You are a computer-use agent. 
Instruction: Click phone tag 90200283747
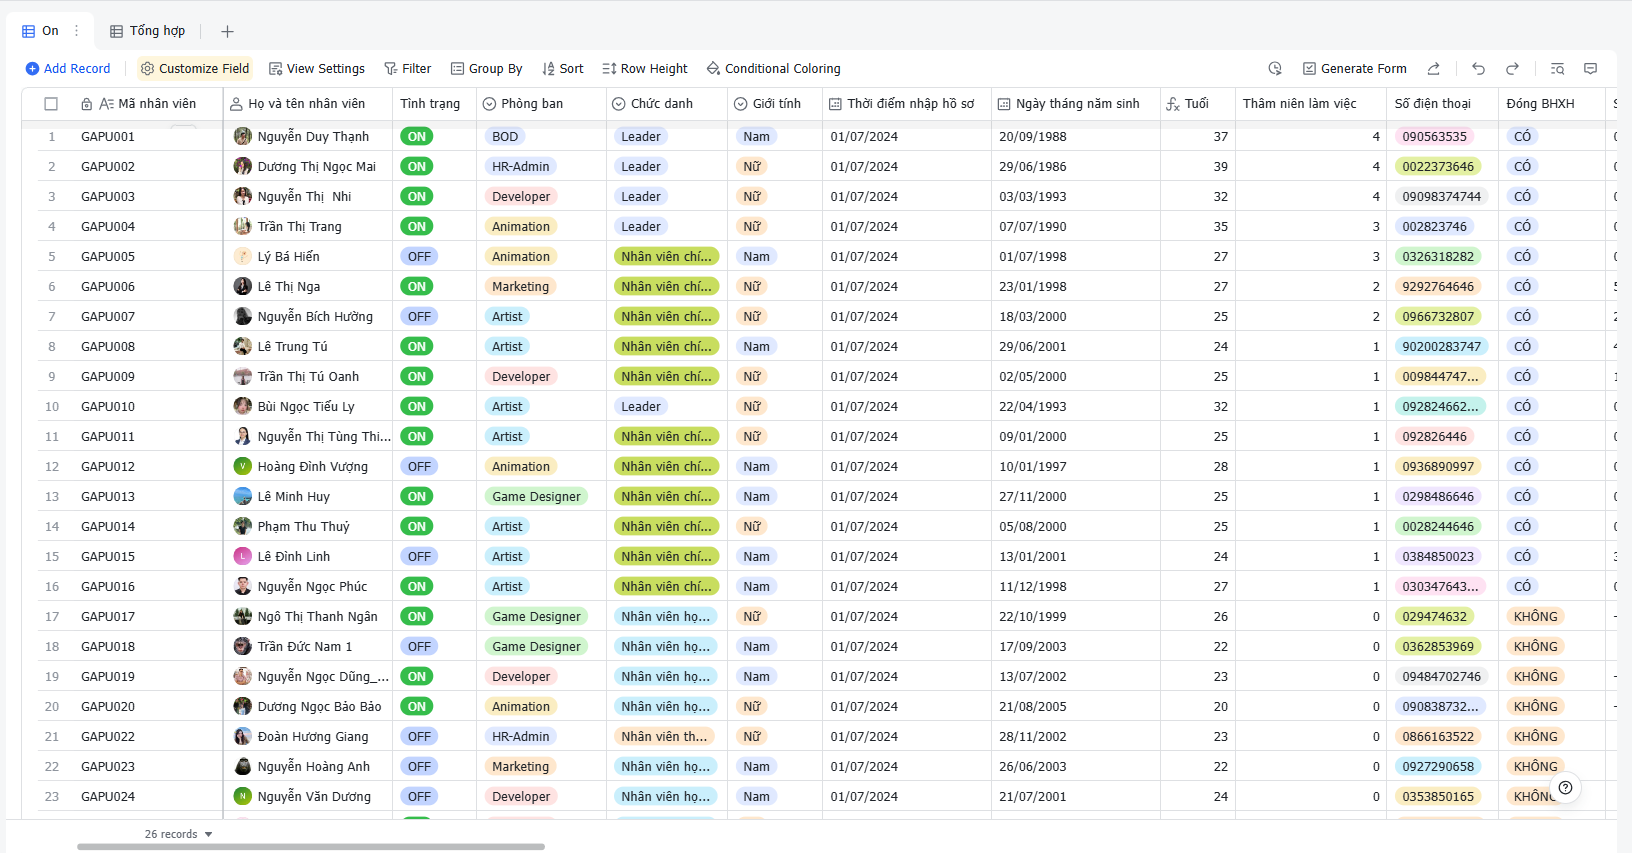[x=1441, y=346]
